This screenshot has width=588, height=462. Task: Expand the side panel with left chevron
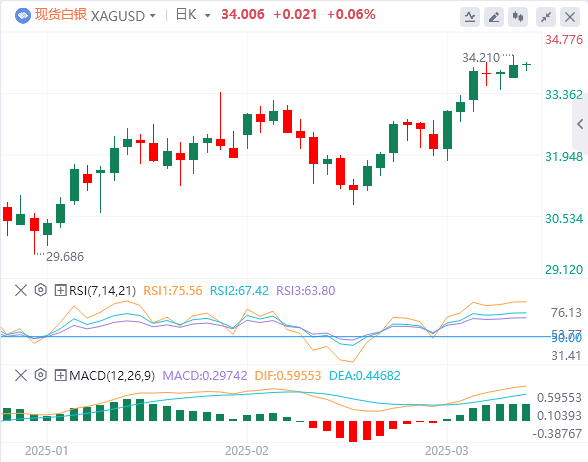point(580,124)
